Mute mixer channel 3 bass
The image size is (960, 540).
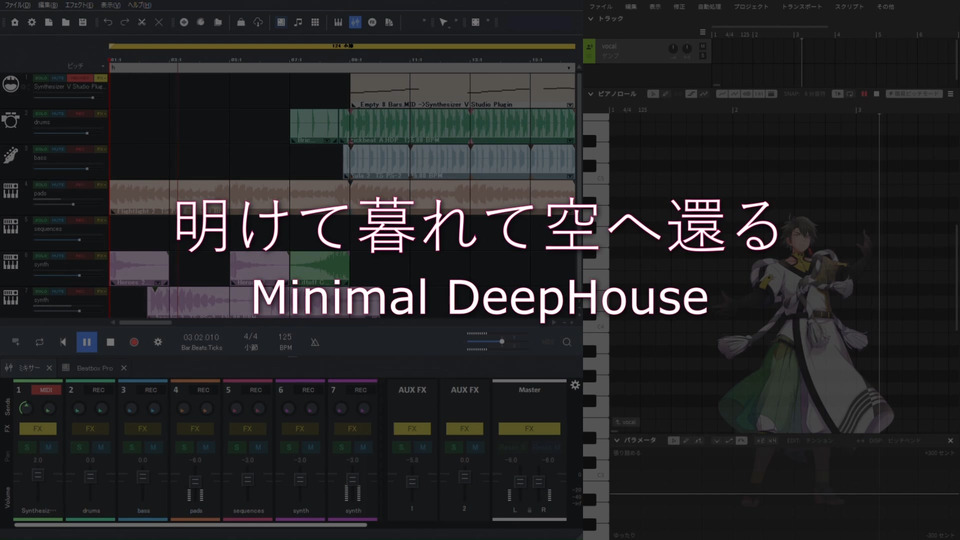(x=153, y=448)
